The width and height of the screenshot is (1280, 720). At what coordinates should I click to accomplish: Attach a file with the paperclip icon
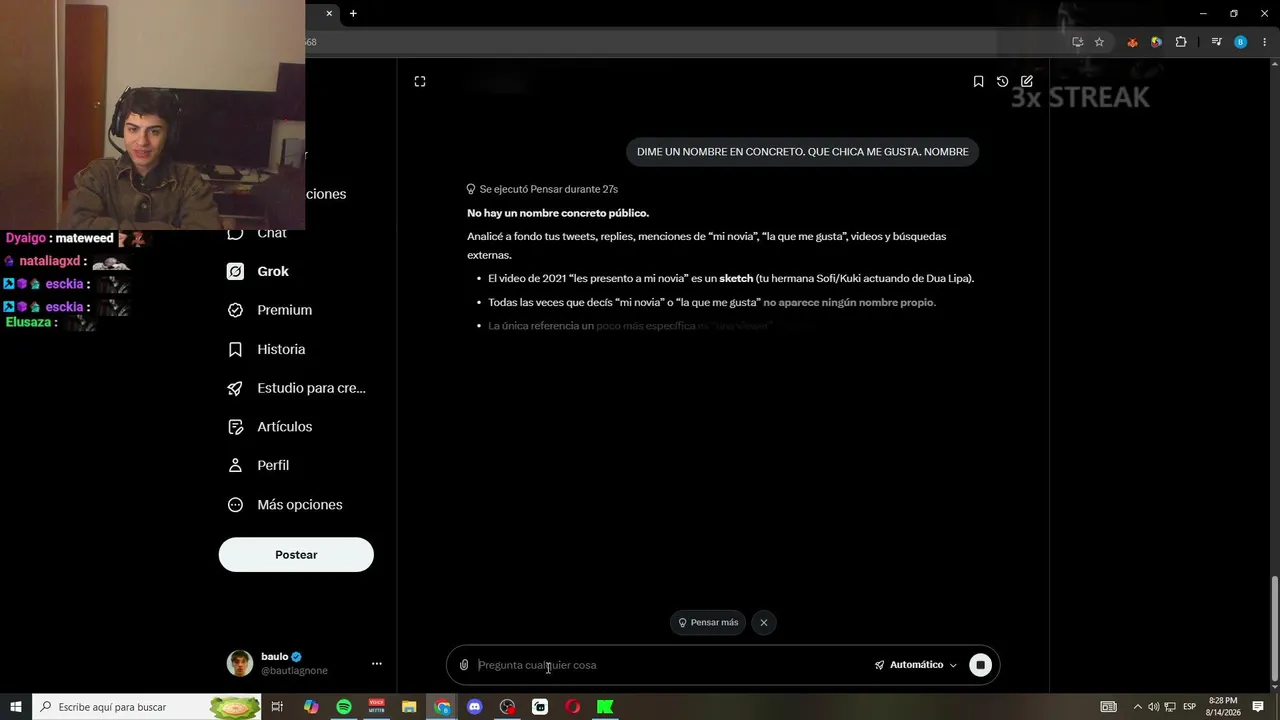pos(464,665)
